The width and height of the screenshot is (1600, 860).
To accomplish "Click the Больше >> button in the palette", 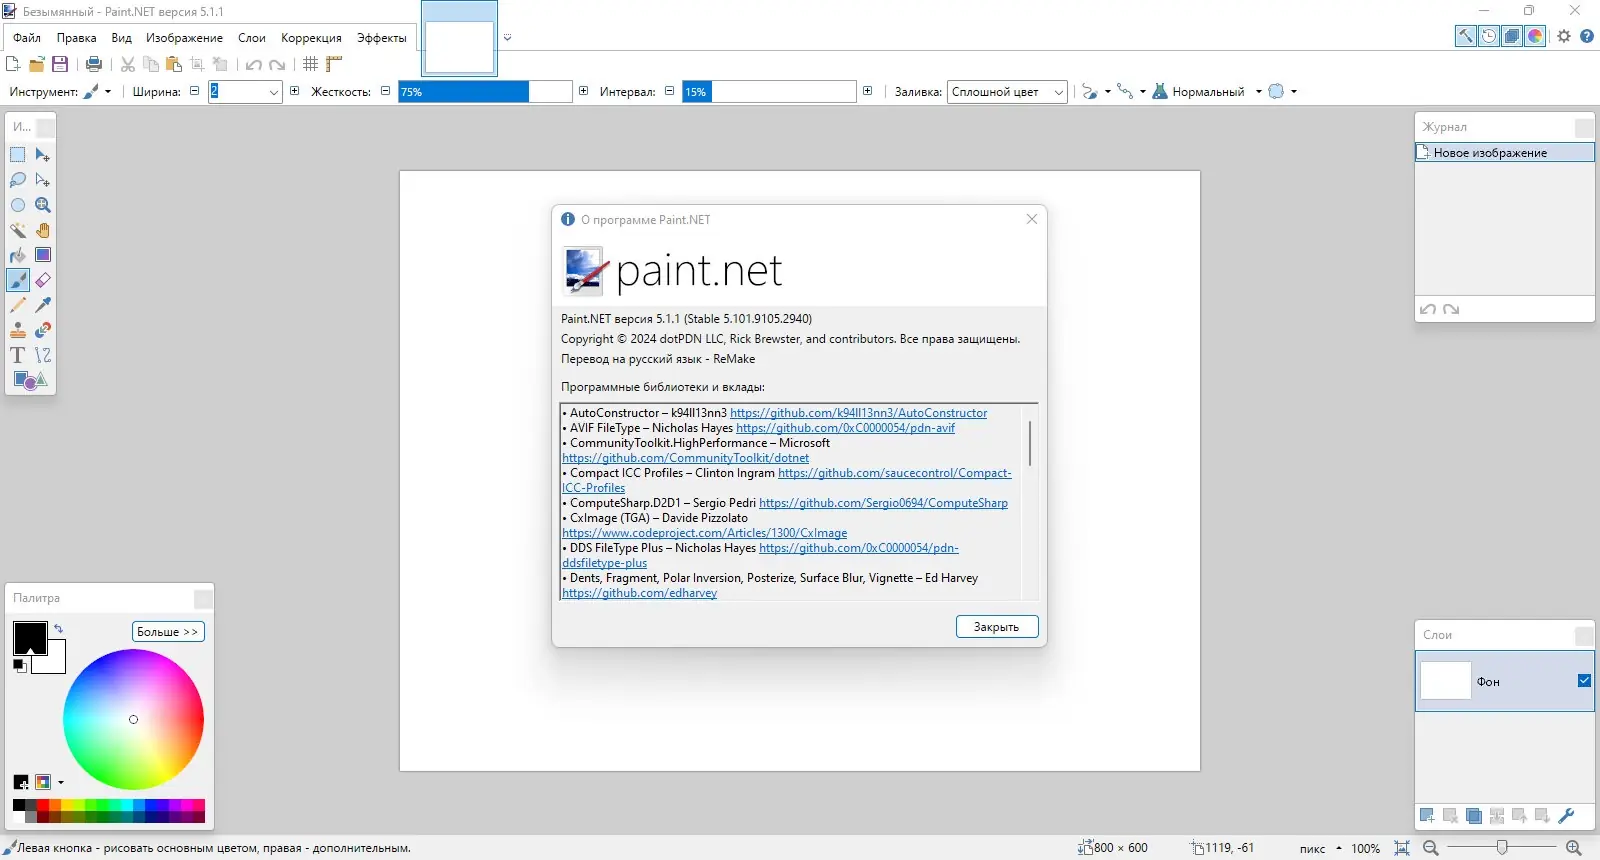I will pos(168,632).
